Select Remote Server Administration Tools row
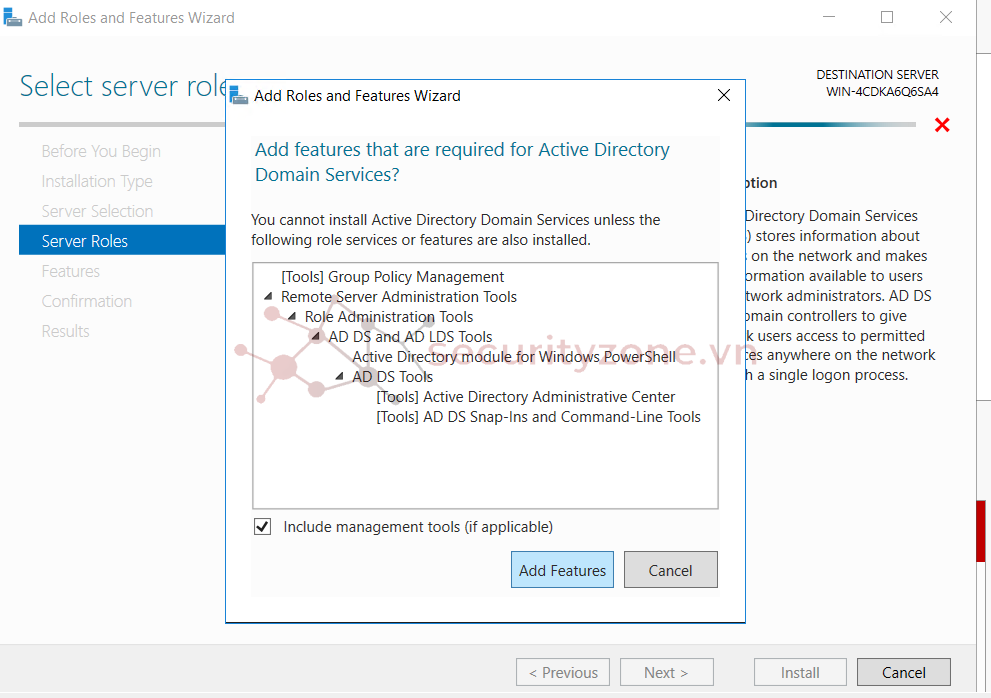 click(399, 297)
